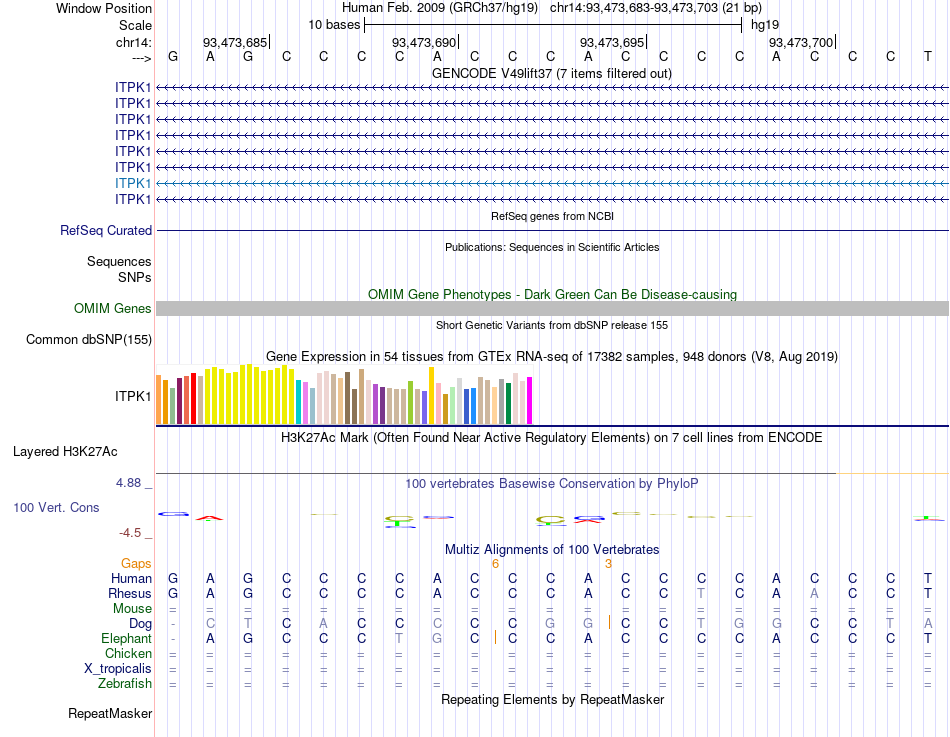Click the GENCODE V49lift37 track title
950x737 pixels.
pos(552,73)
